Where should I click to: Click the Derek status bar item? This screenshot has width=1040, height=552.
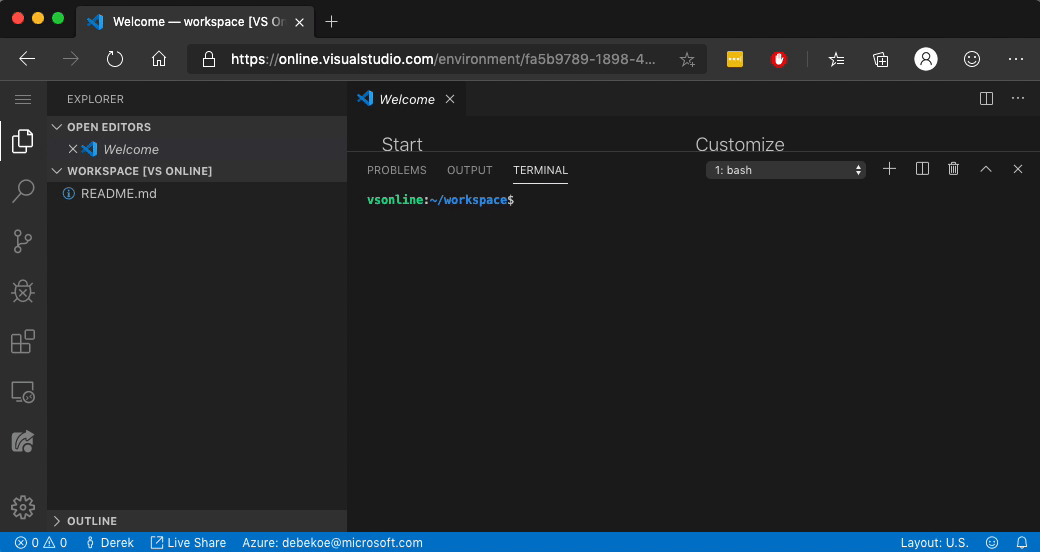[110, 543]
